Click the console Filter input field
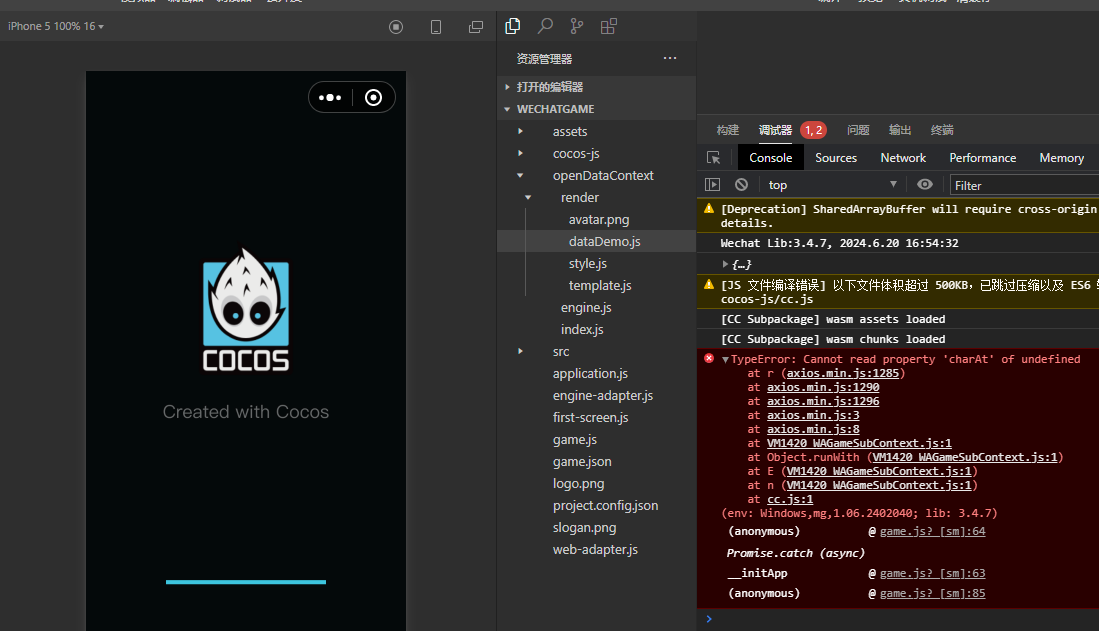Viewport: 1099px width, 631px height. pos(1024,185)
